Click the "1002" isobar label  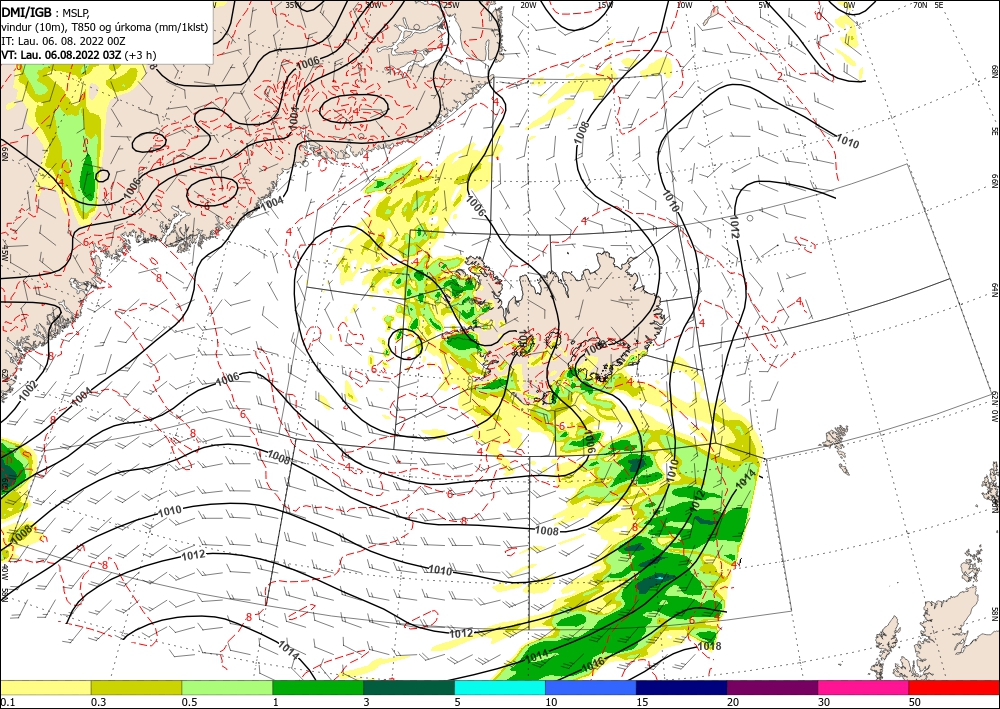coord(28,390)
